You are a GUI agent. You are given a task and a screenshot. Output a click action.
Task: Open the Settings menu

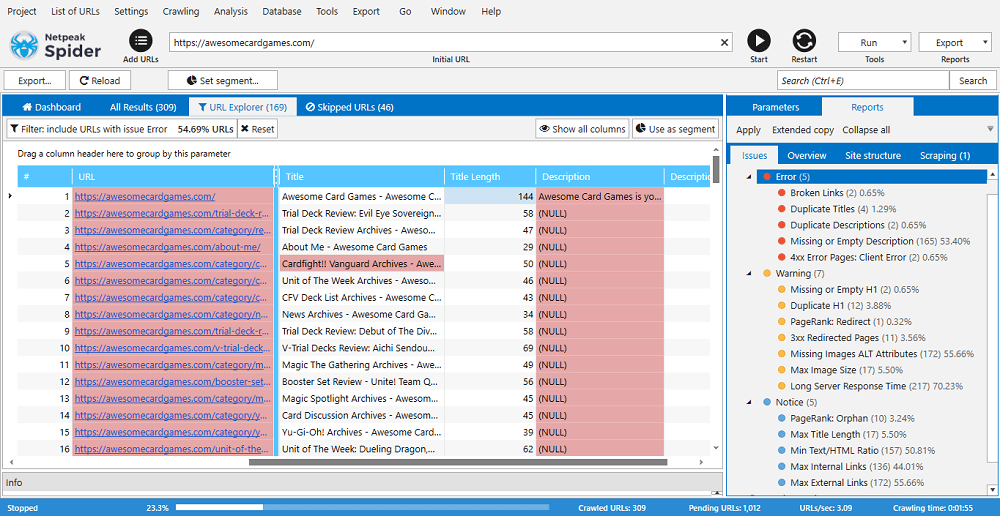131,11
